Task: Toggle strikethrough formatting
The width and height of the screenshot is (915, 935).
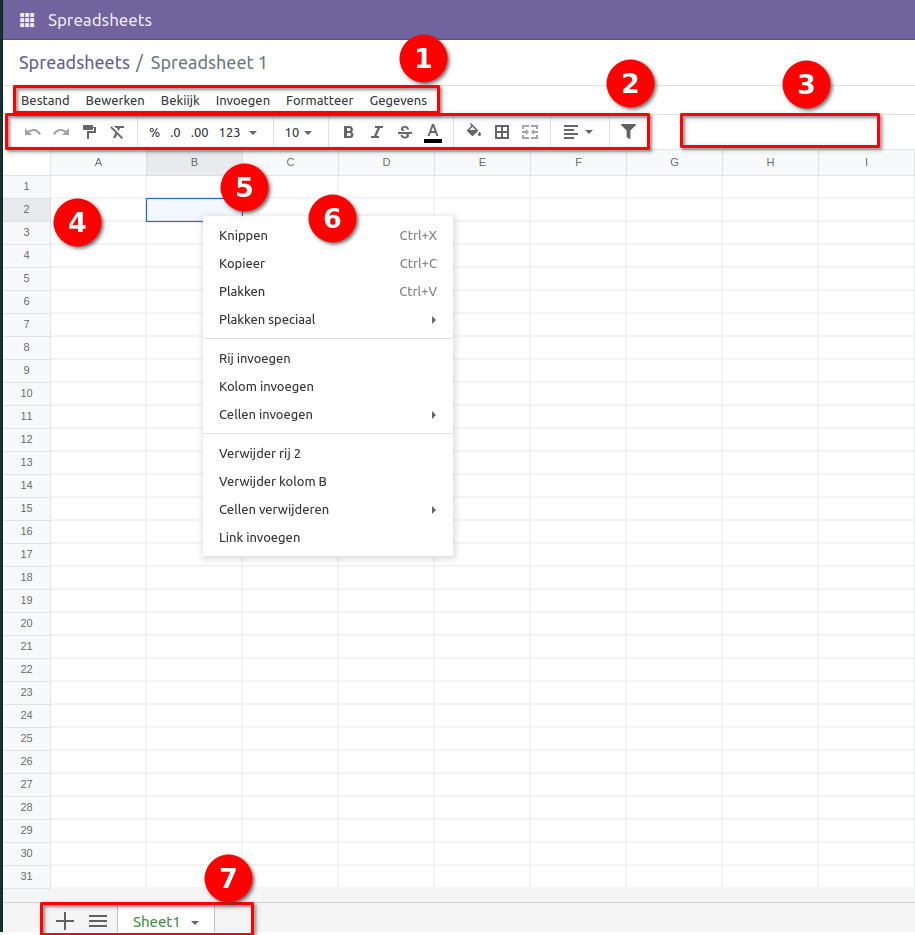Action: pyautogui.click(x=404, y=131)
